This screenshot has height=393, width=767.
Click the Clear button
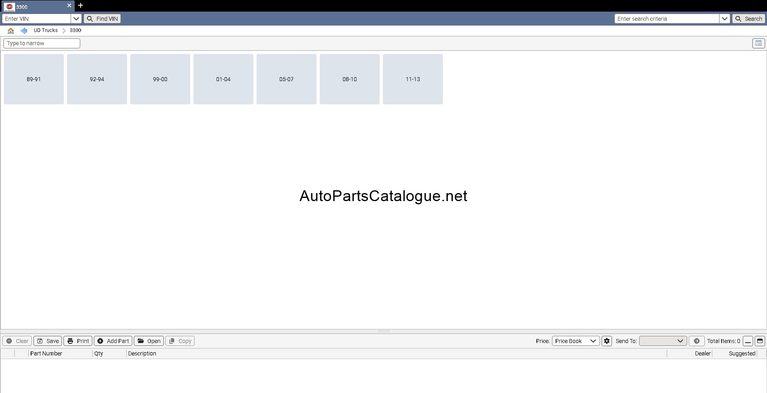pos(17,341)
